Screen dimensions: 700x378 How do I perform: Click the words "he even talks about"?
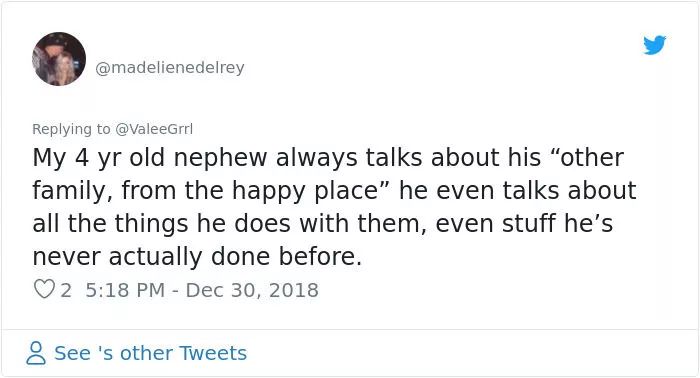[x=517, y=191]
